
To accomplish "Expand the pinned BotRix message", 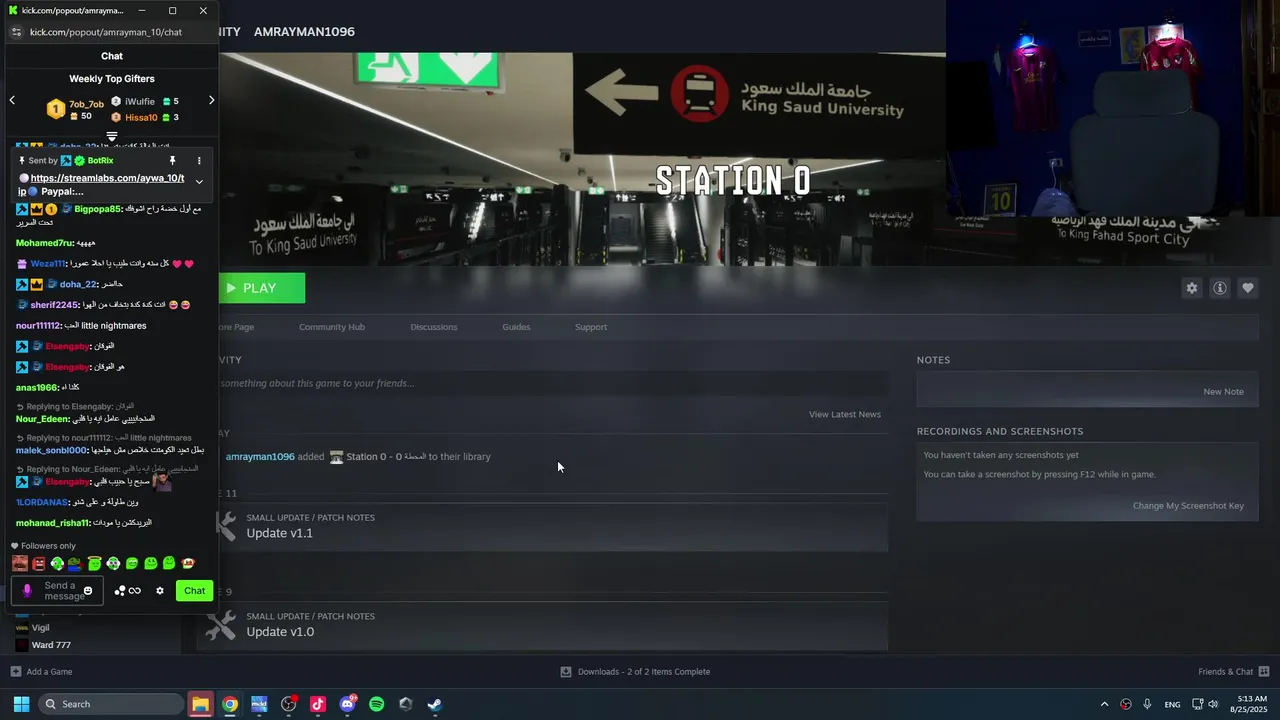I will coord(199,182).
